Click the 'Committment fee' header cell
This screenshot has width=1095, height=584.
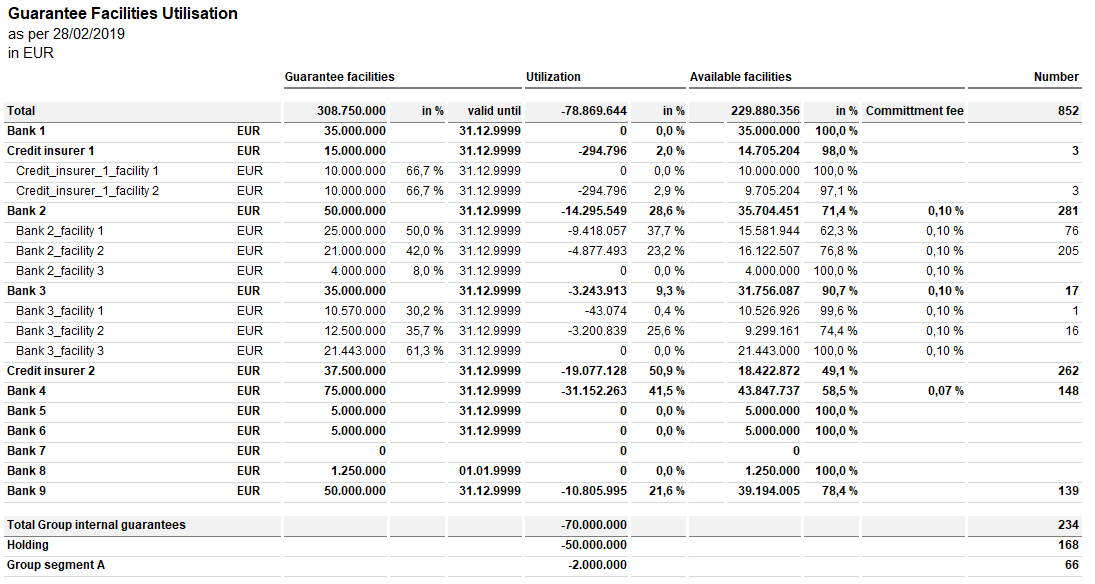(x=914, y=111)
